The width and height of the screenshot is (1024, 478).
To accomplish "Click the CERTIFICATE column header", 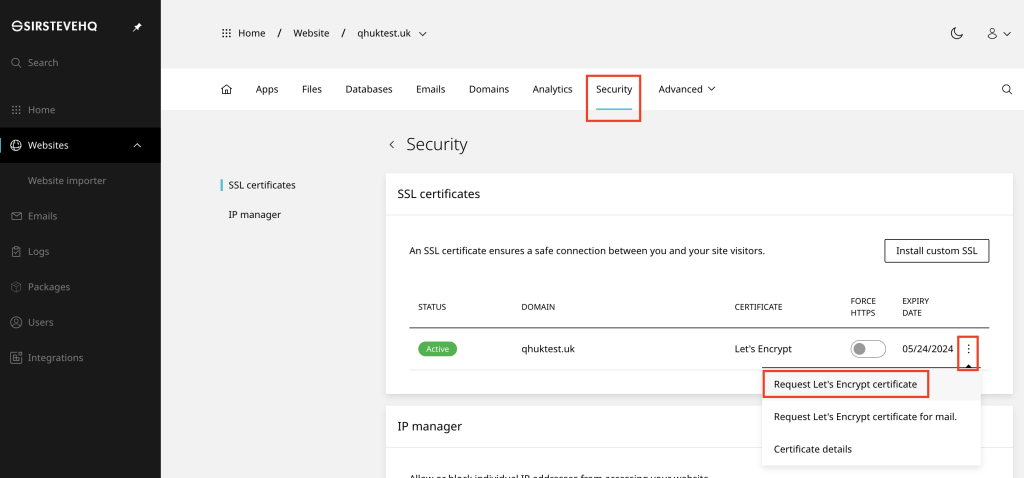I will [x=758, y=307].
